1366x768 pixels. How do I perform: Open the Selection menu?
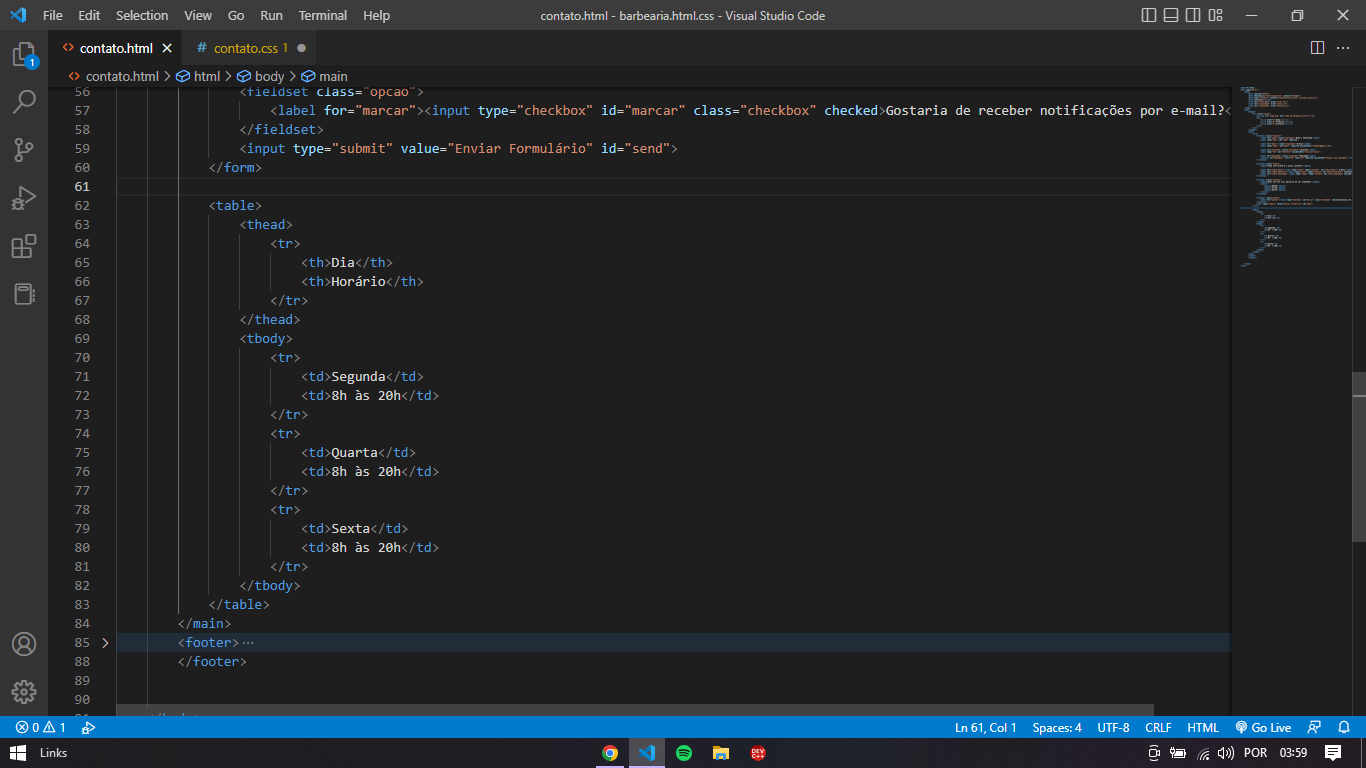pyautogui.click(x=142, y=15)
